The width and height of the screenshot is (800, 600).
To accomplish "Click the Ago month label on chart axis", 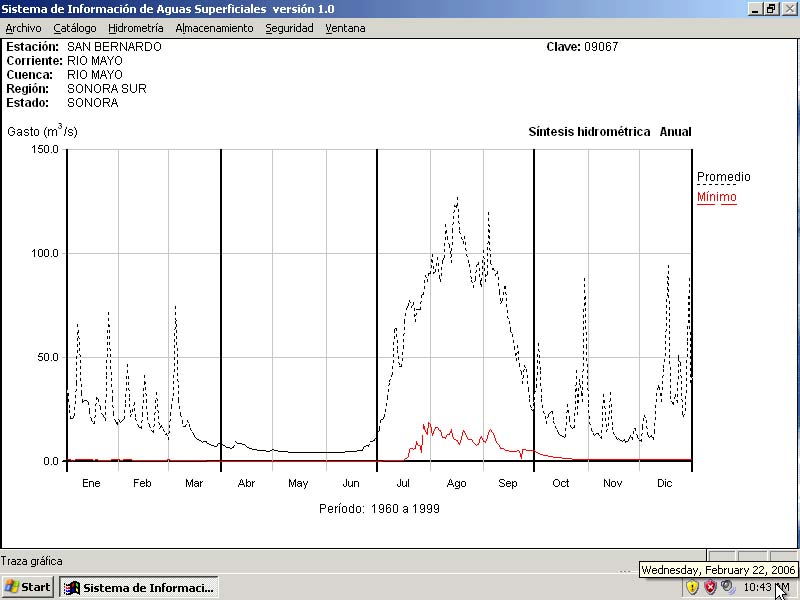I will [x=456, y=483].
